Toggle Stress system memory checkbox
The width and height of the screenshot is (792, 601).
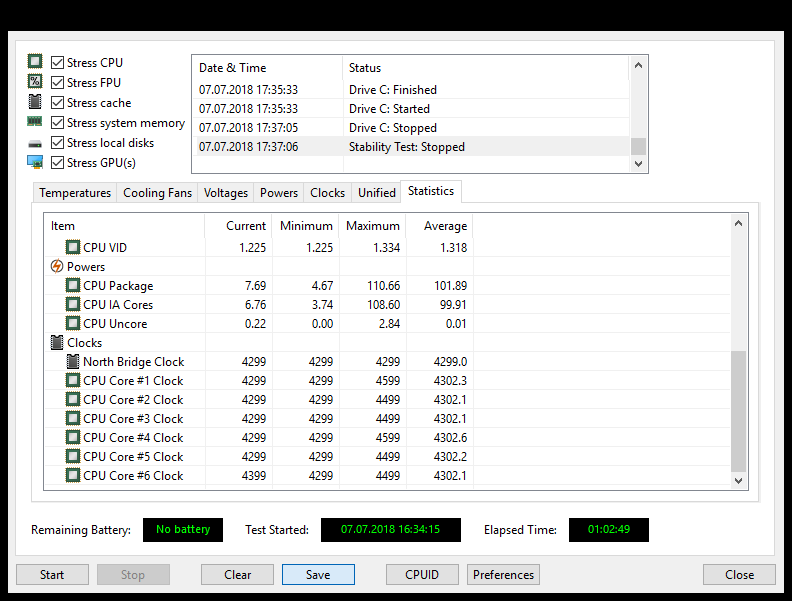(x=58, y=123)
